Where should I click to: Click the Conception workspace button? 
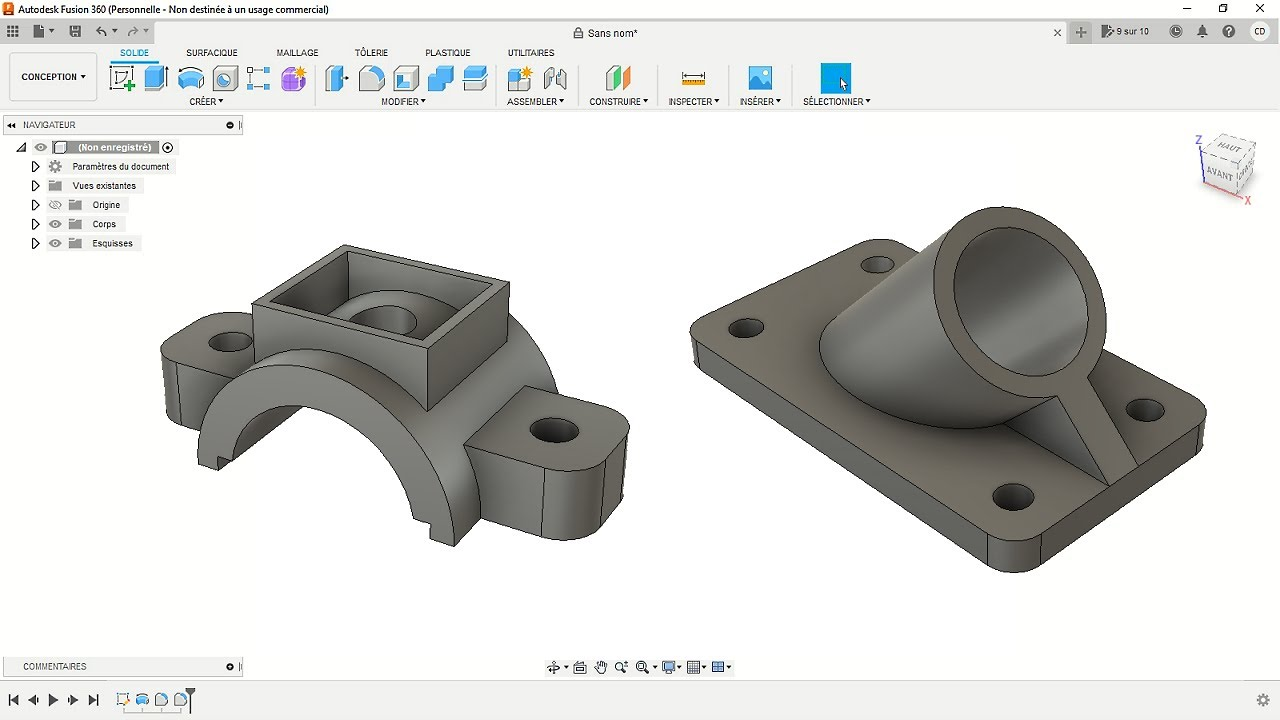point(52,76)
